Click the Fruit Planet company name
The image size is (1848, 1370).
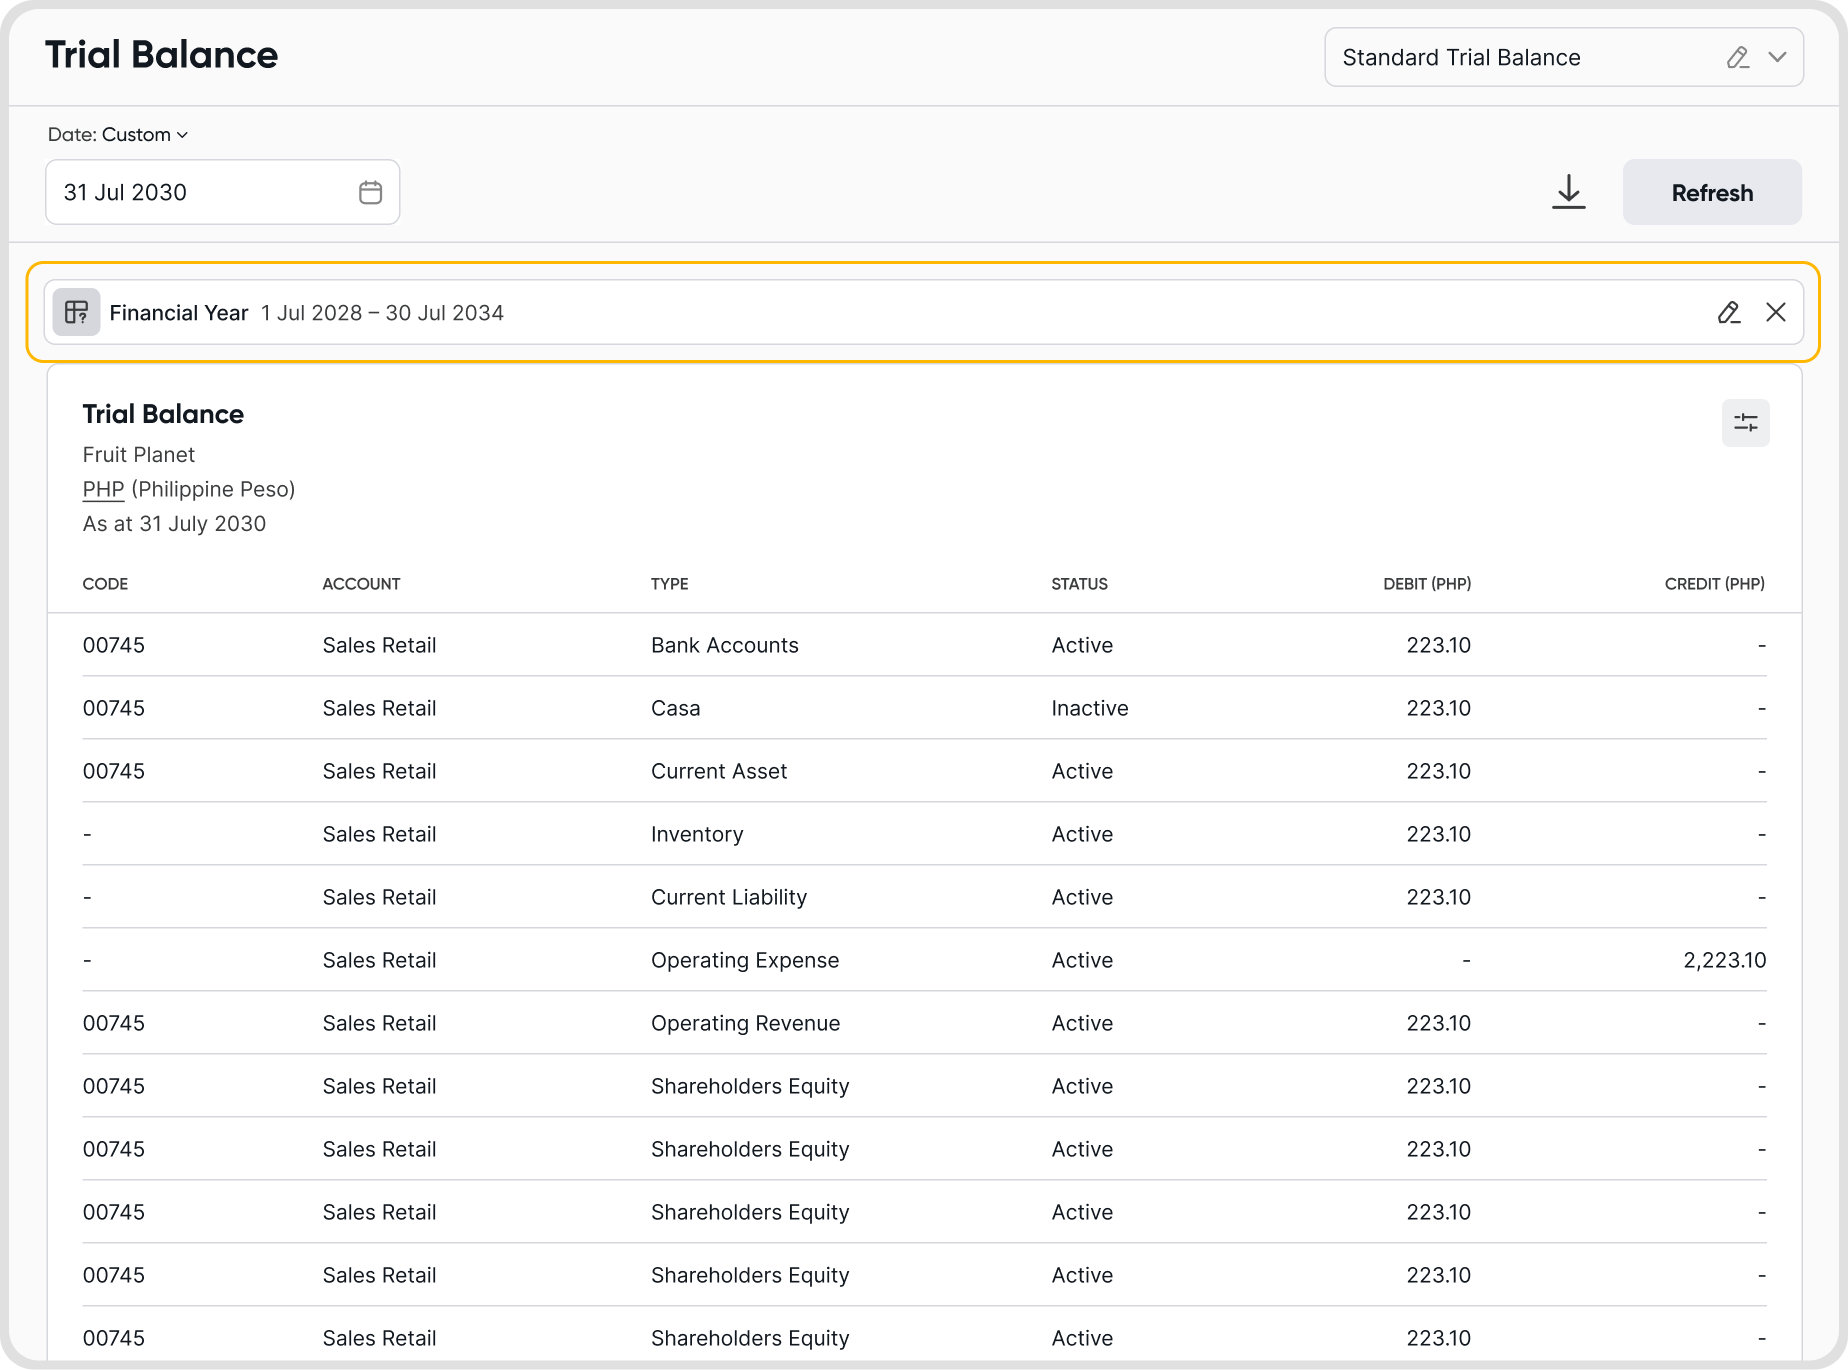click(x=139, y=455)
